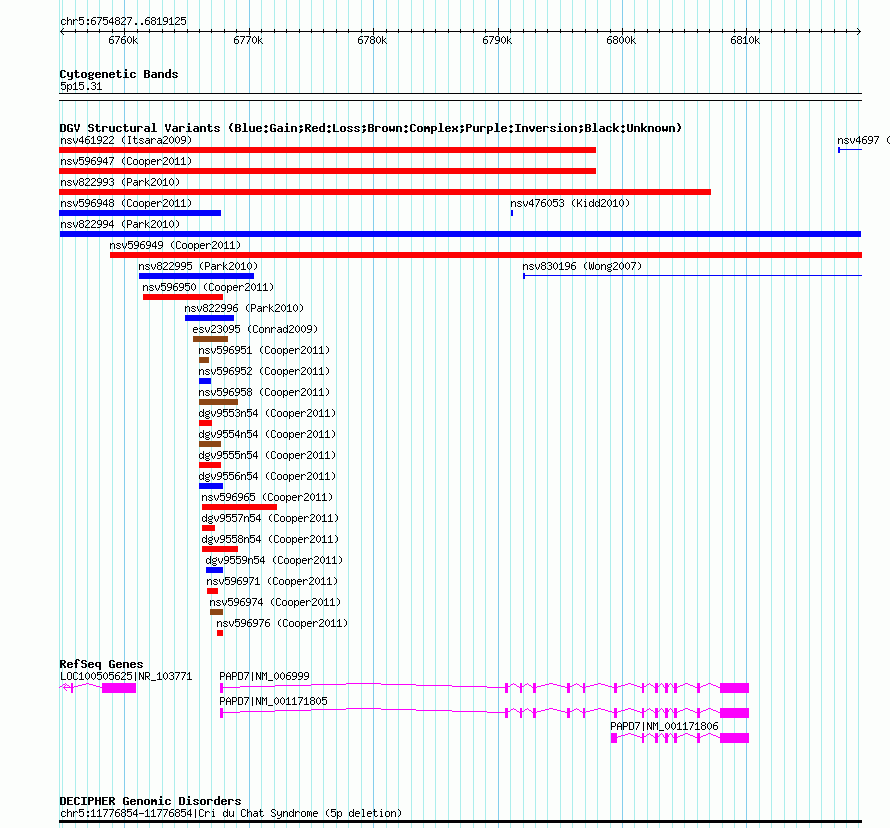890x828 pixels.
Task: Select nsv596952 (Cooper2011) label
Action: pyautogui.click(x=264, y=371)
